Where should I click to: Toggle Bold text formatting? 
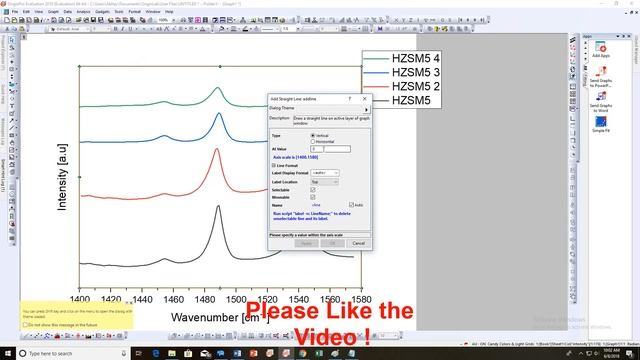coord(116,29)
